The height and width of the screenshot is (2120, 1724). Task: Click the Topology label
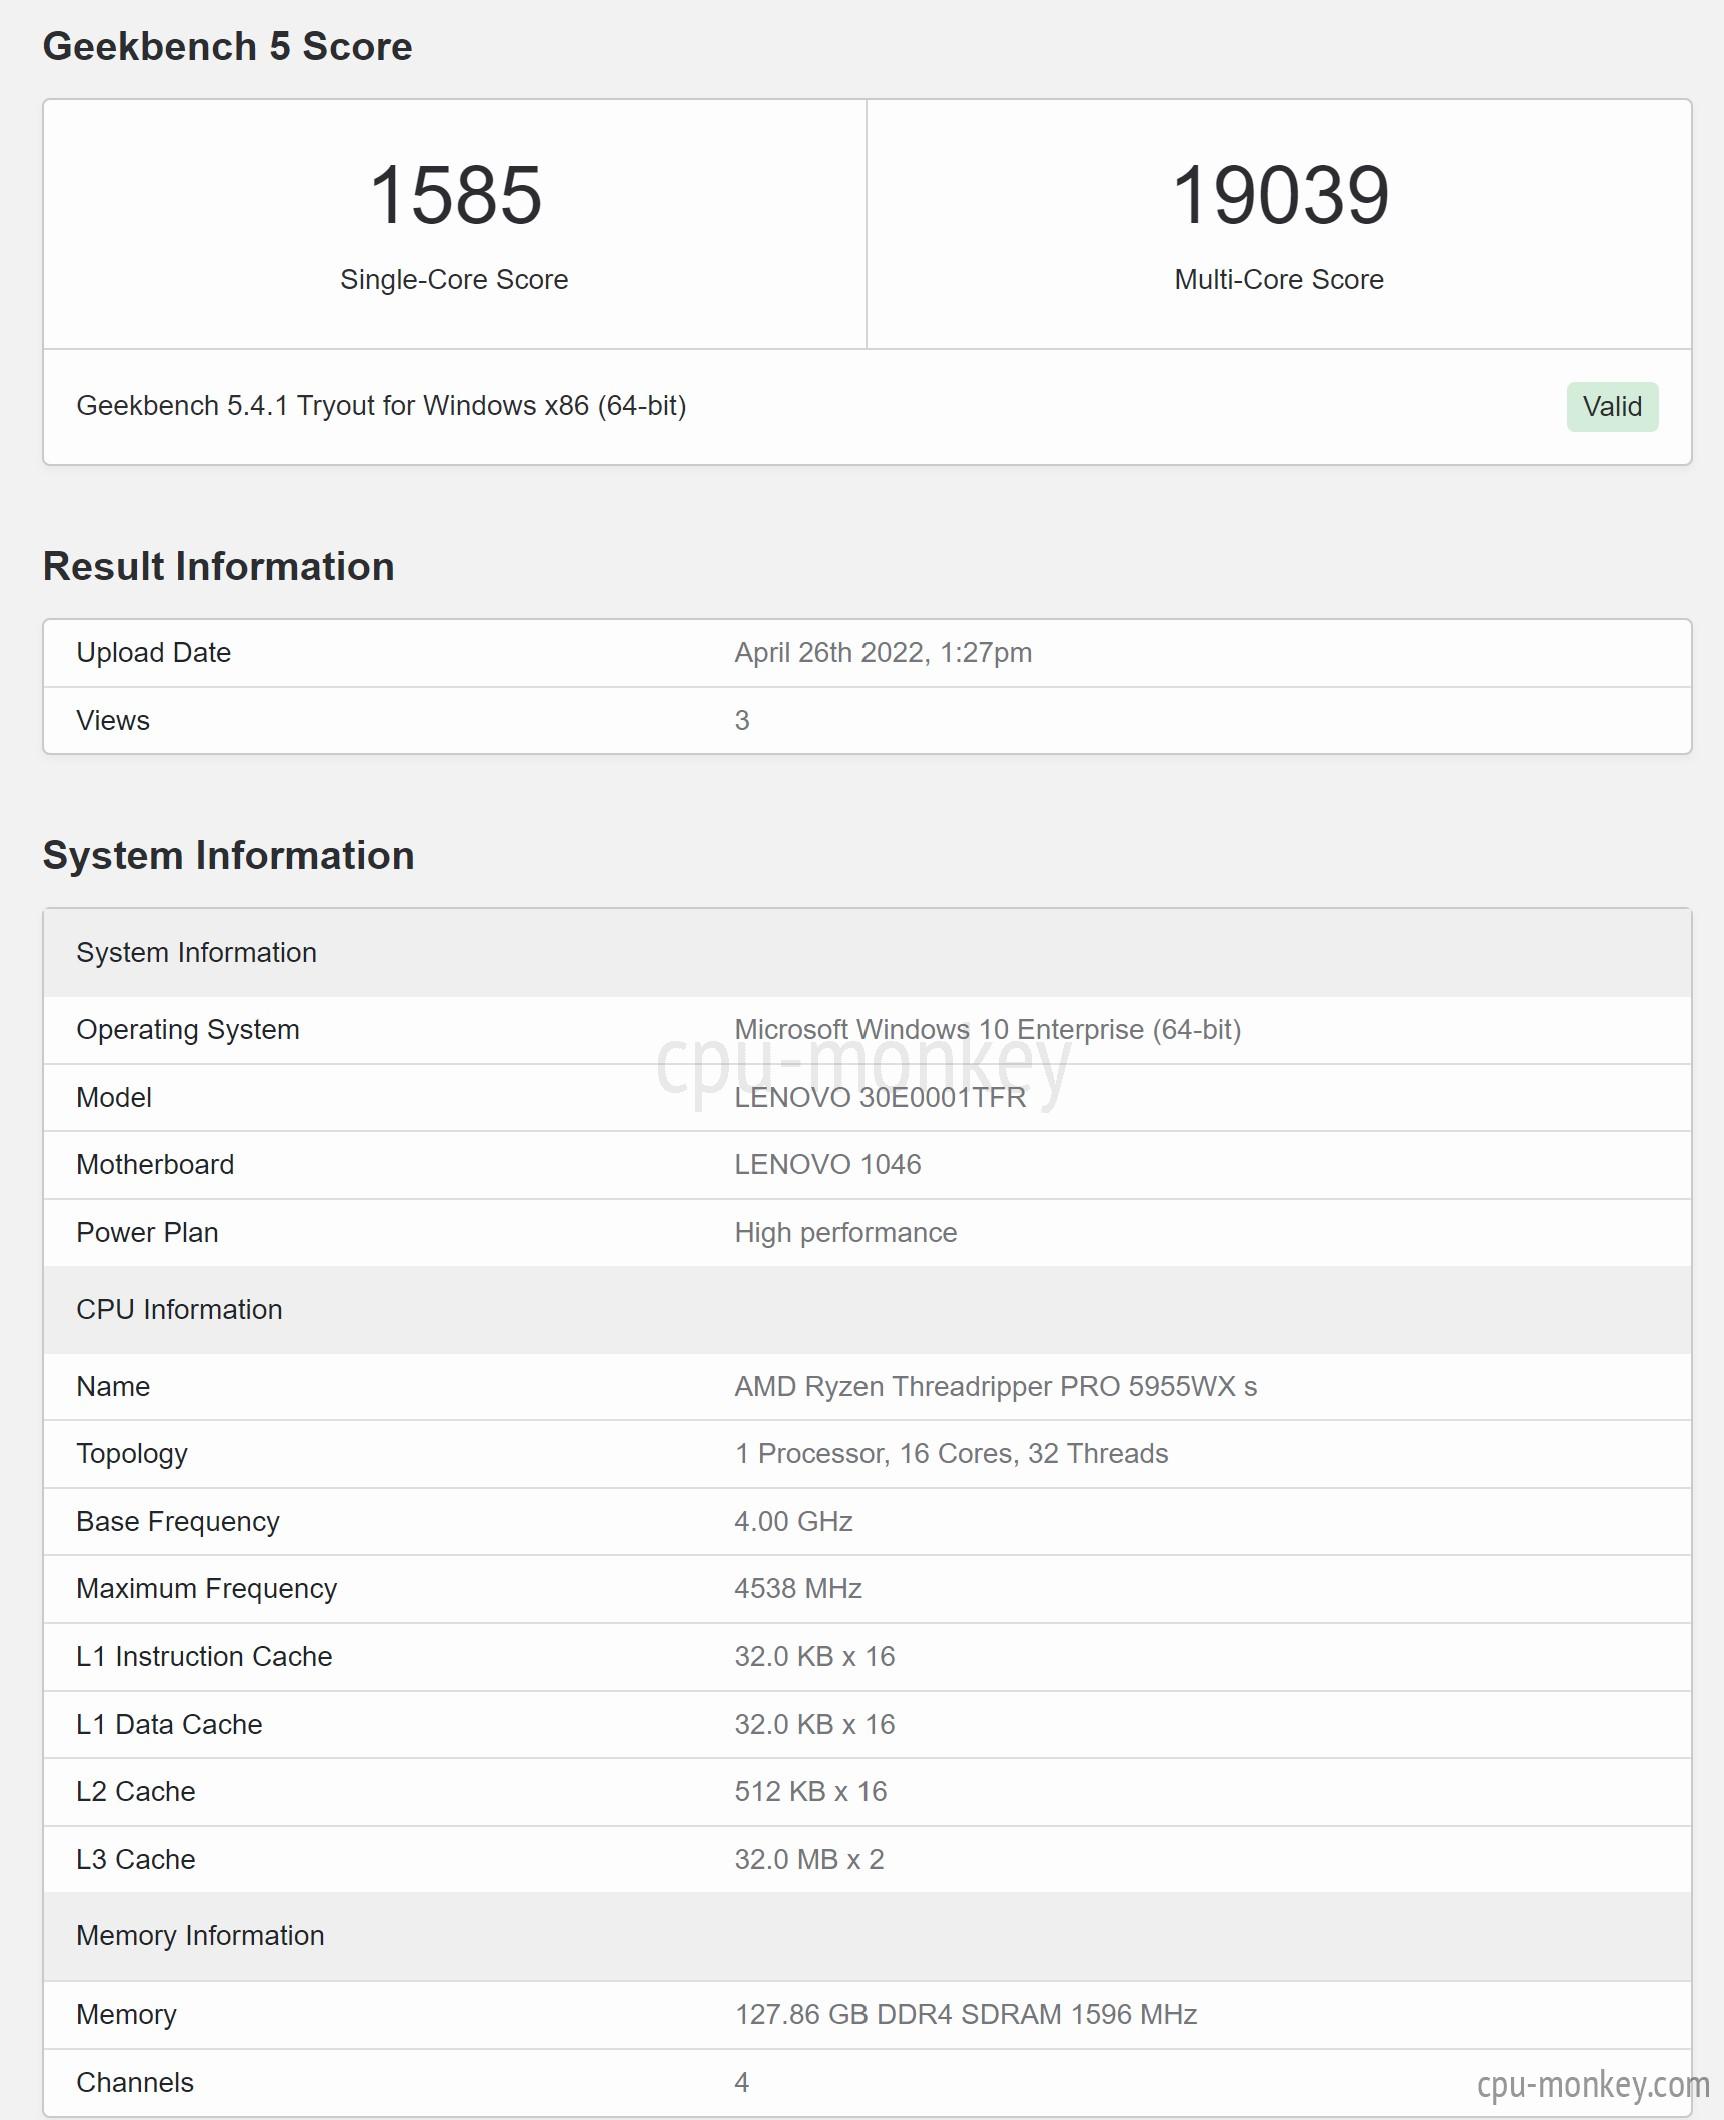coord(132,1454)
